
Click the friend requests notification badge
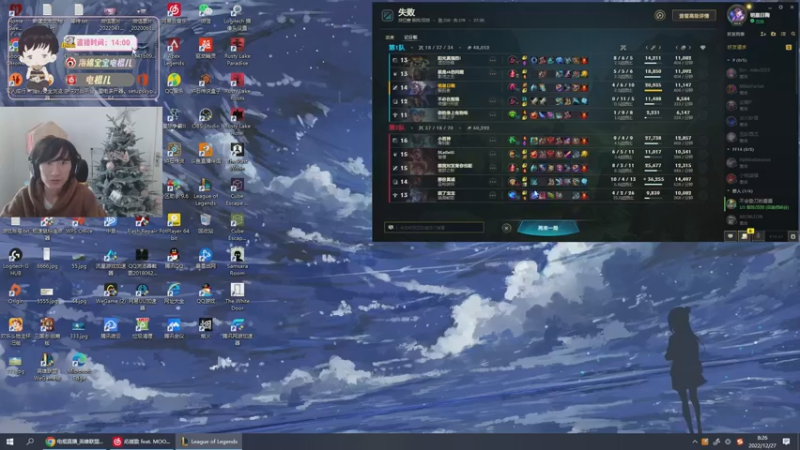(789, 47)
